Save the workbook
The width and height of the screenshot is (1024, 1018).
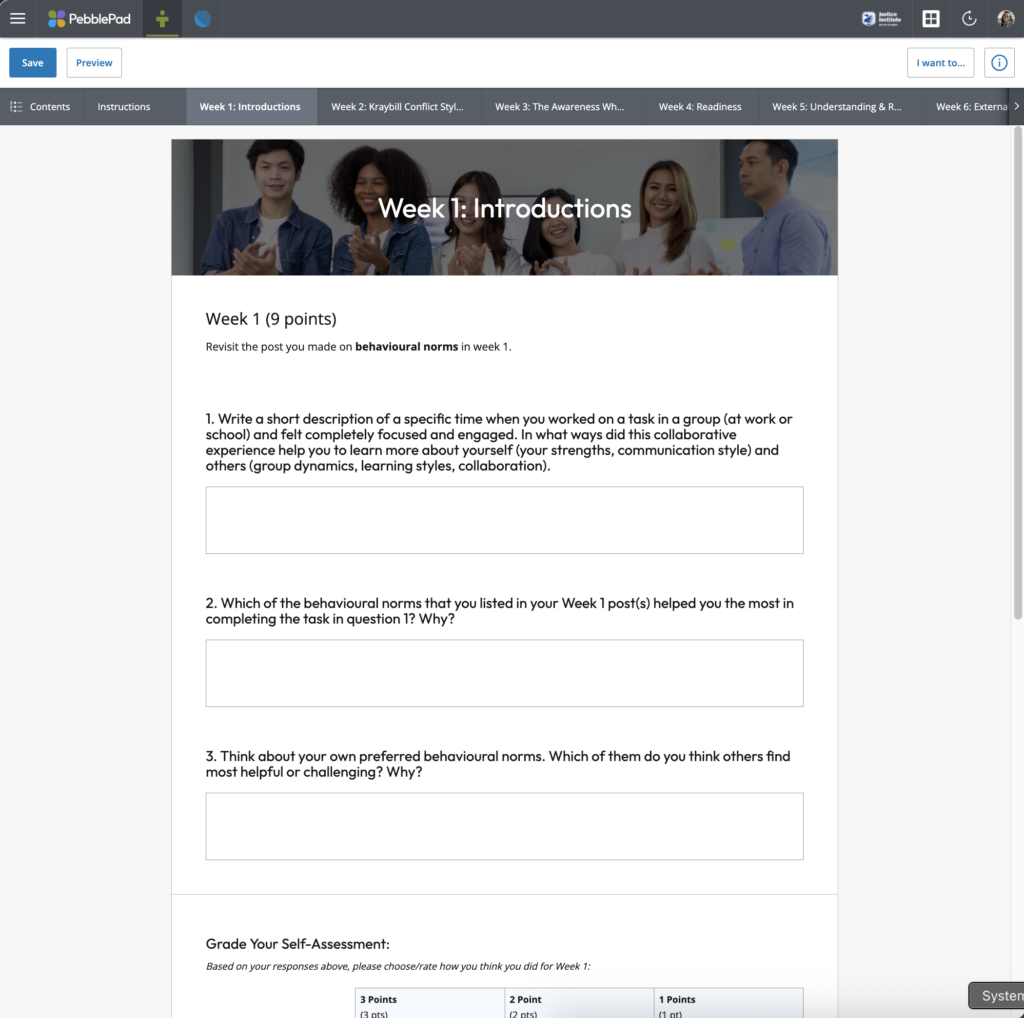(33, 63)
